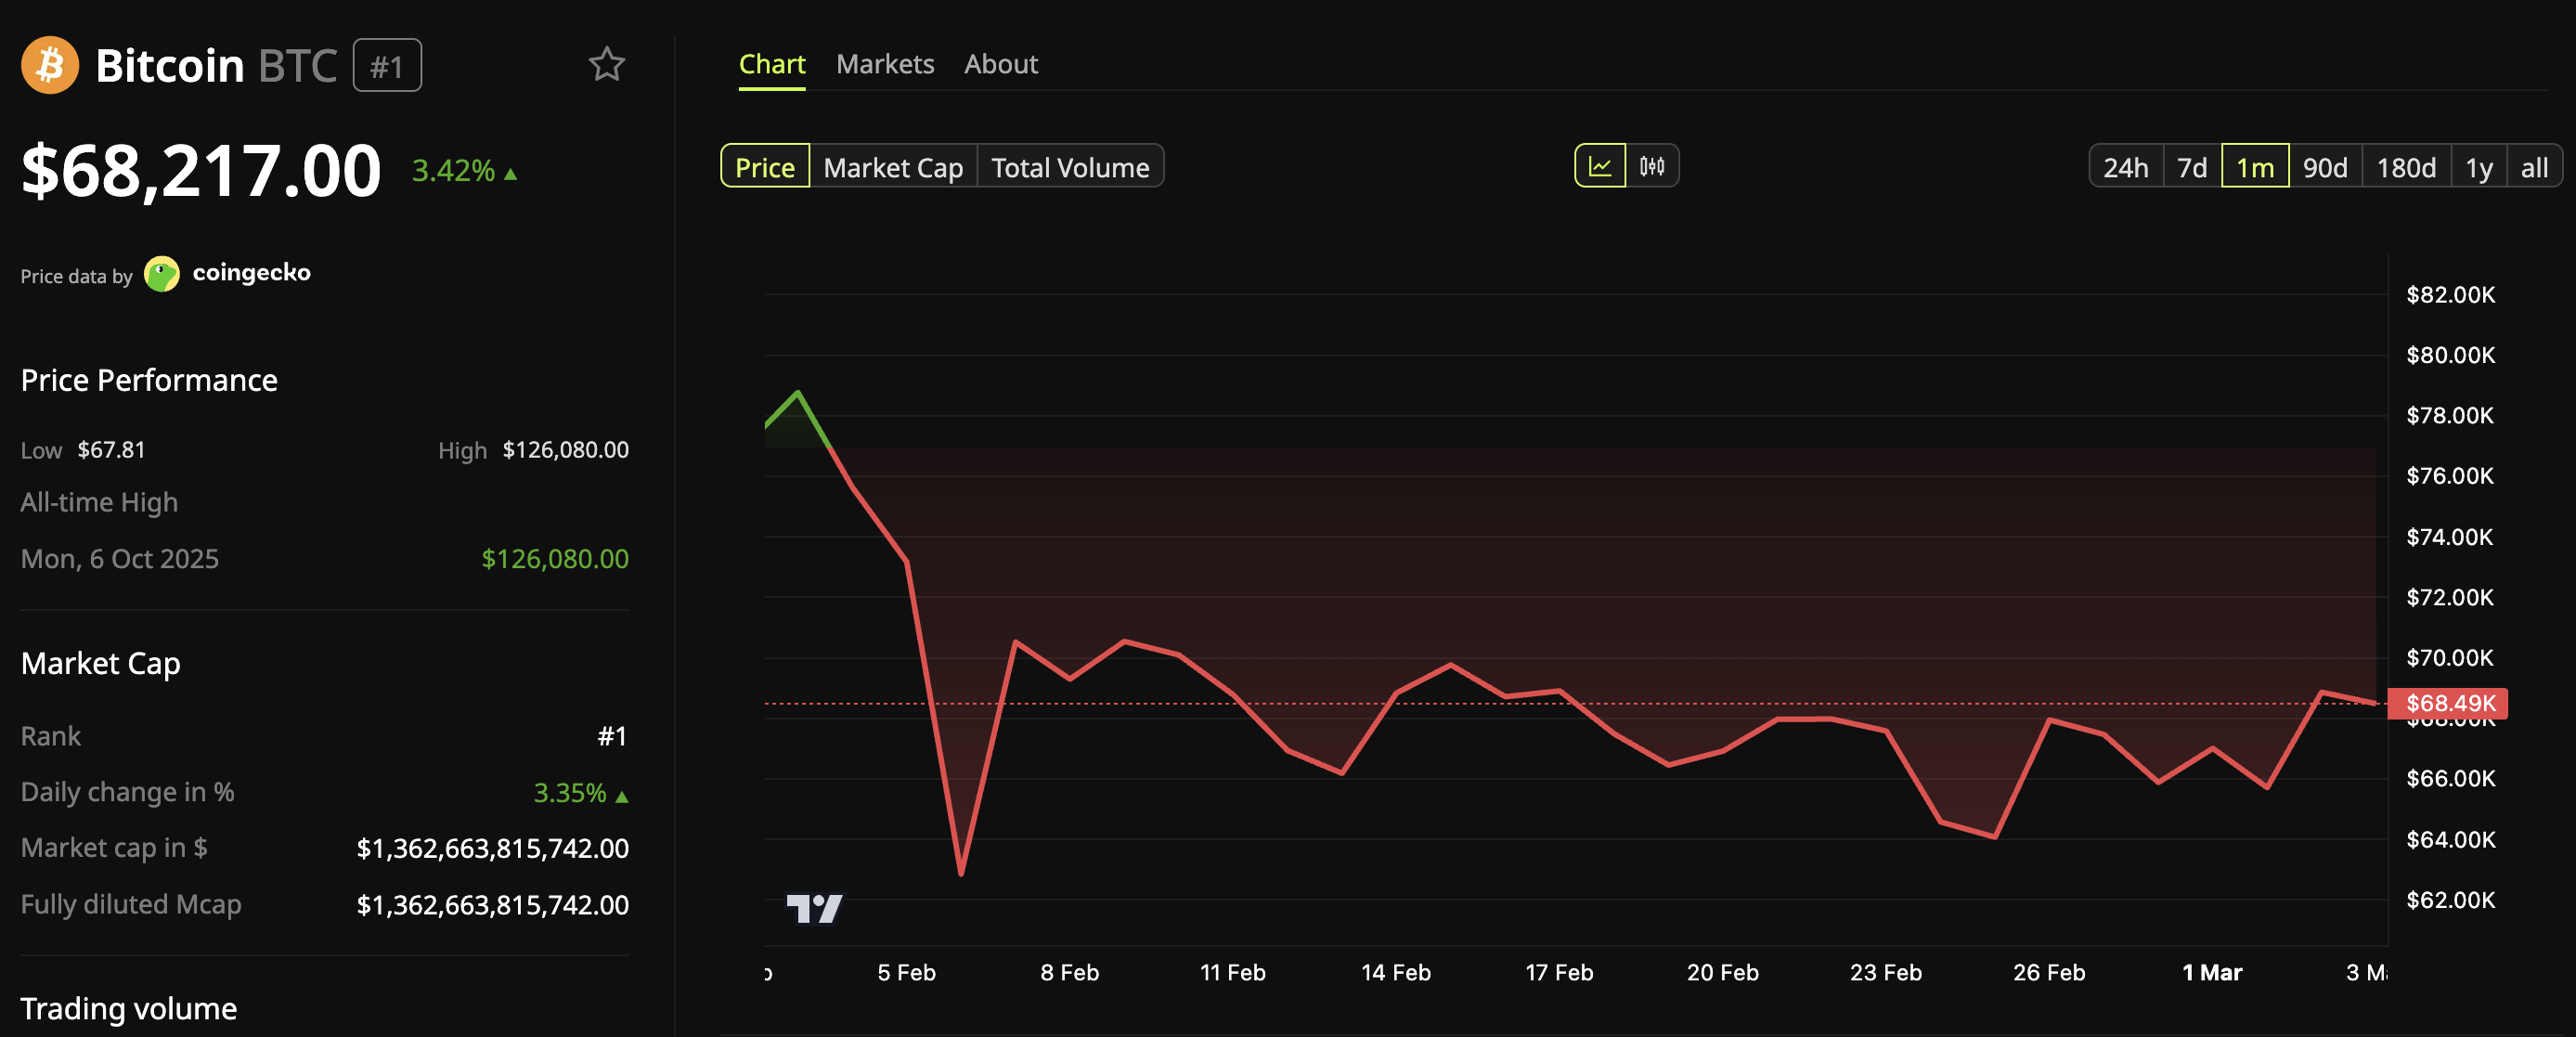Show the Total Volume chart

(1070, 166)
